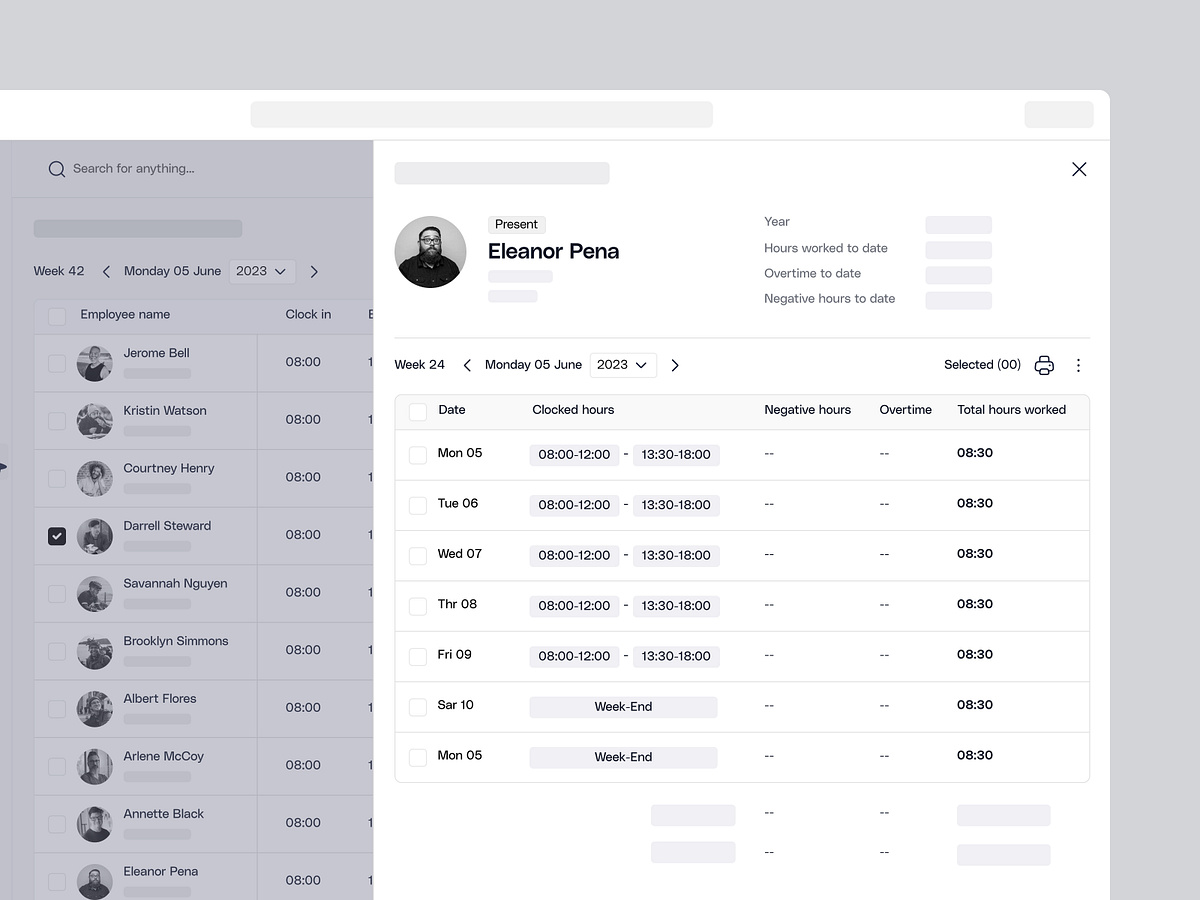Click the sidebar's next week arrow

[x=314, y=271]
